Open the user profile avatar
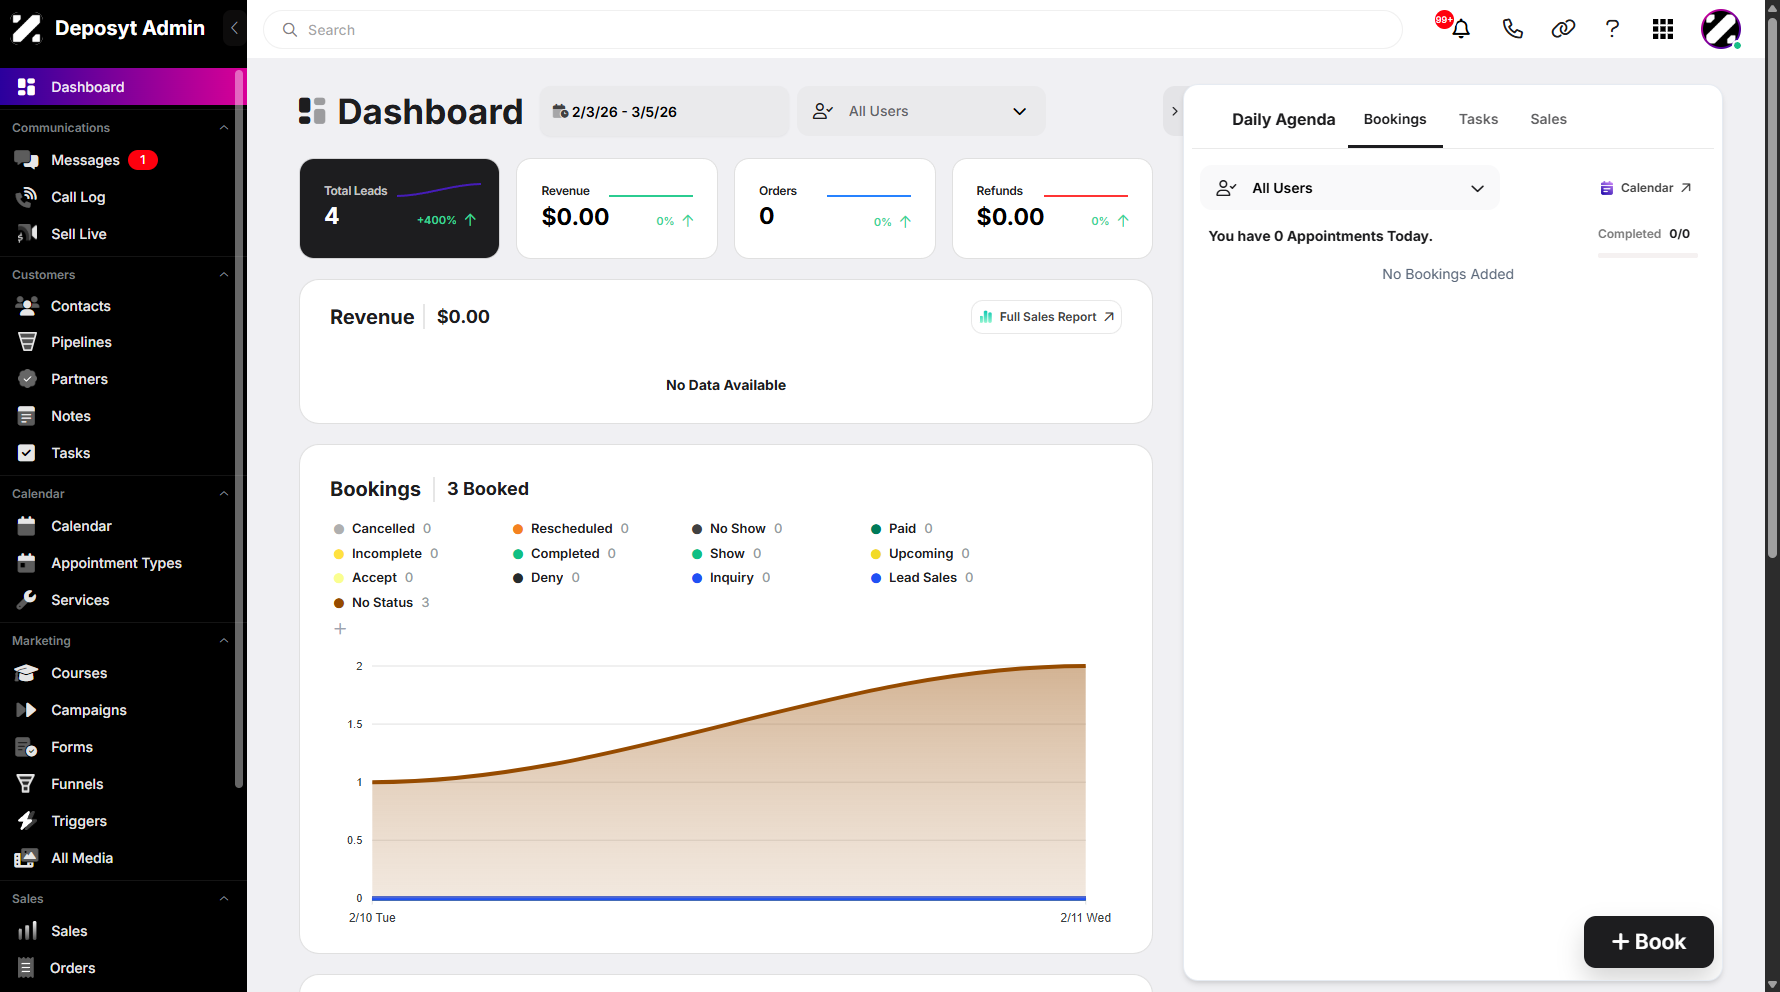The width and height of the screenshot is (1780, 992). point(1721,29)
